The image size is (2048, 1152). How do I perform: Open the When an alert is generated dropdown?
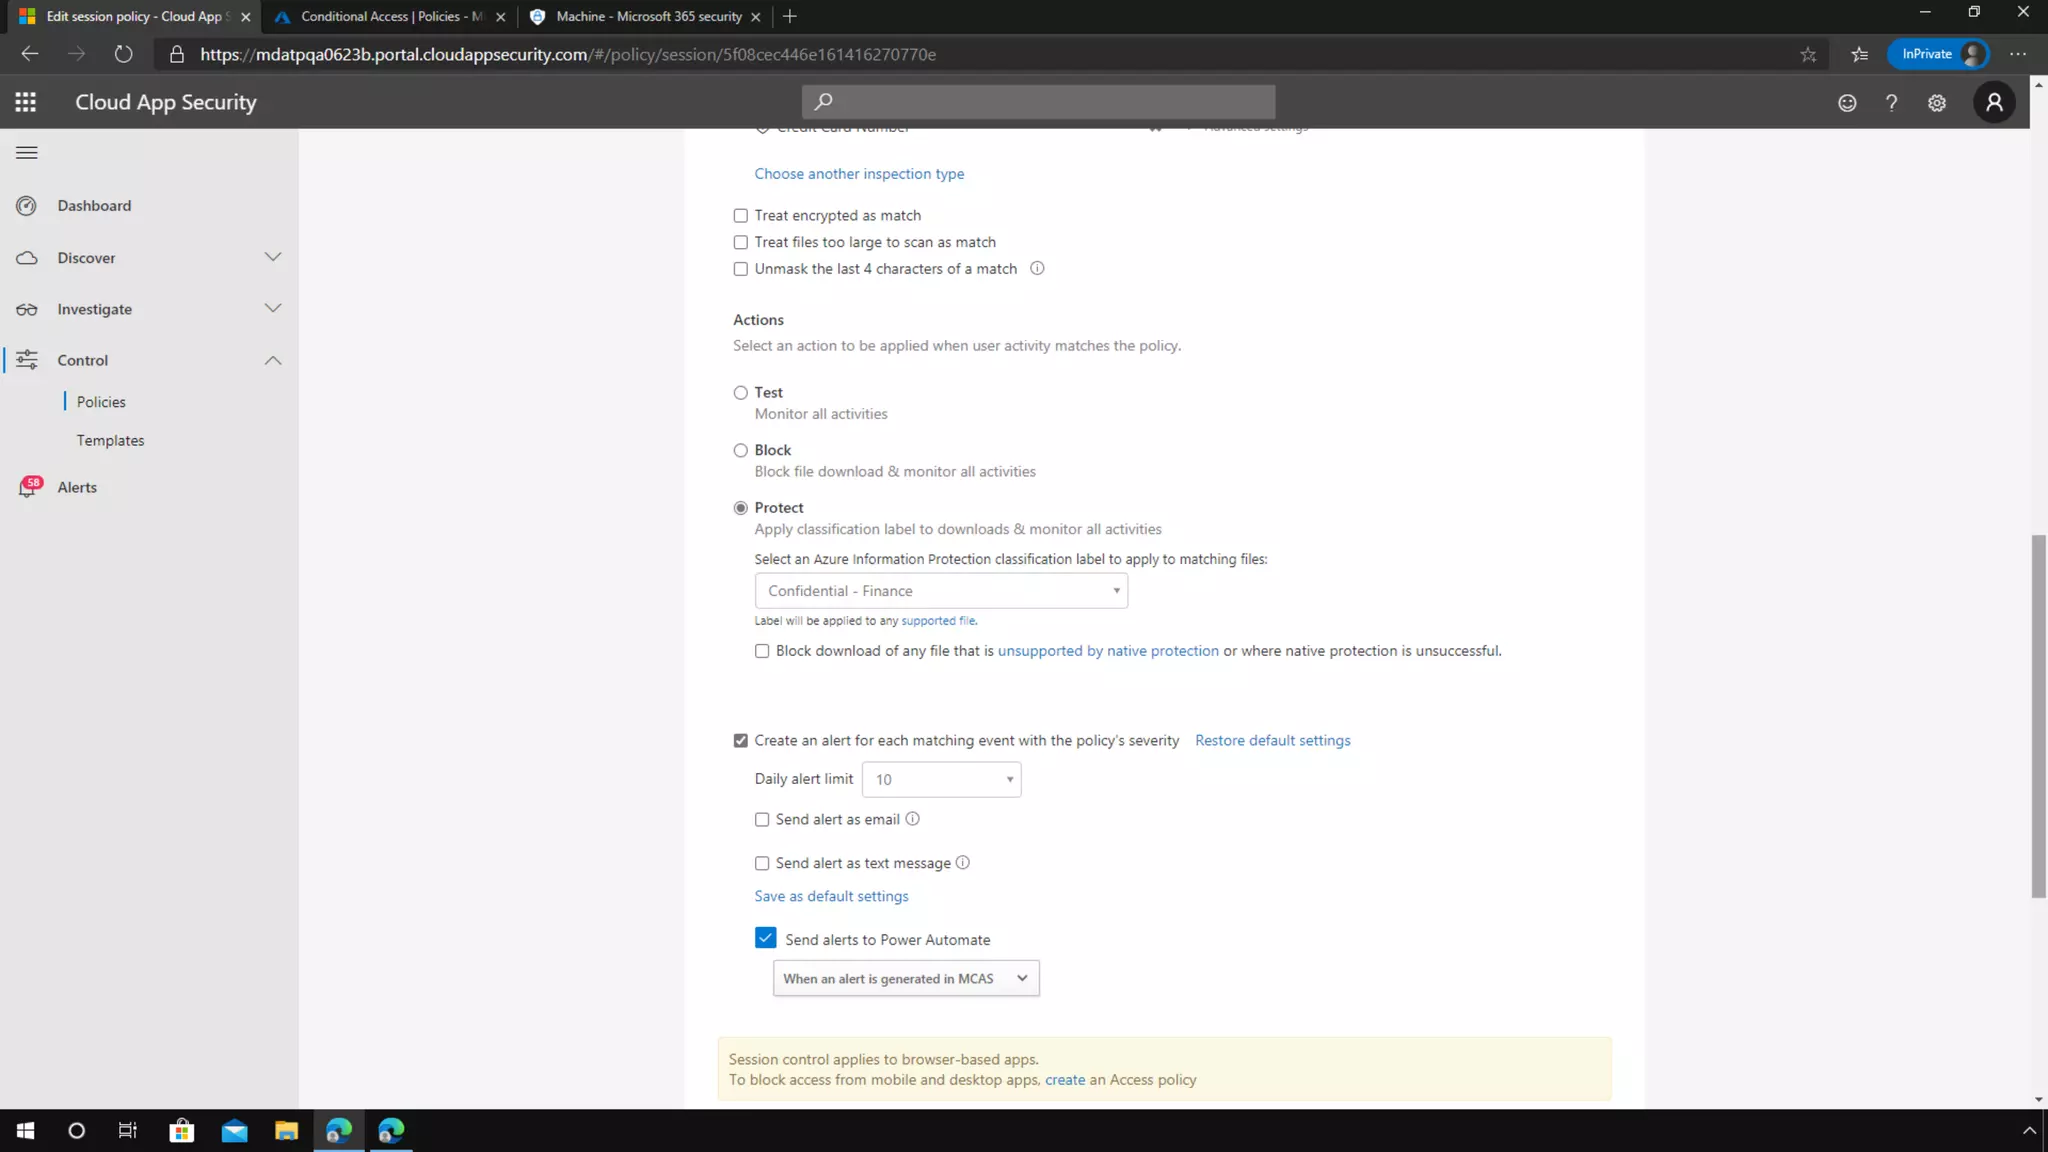coord(906,978)
